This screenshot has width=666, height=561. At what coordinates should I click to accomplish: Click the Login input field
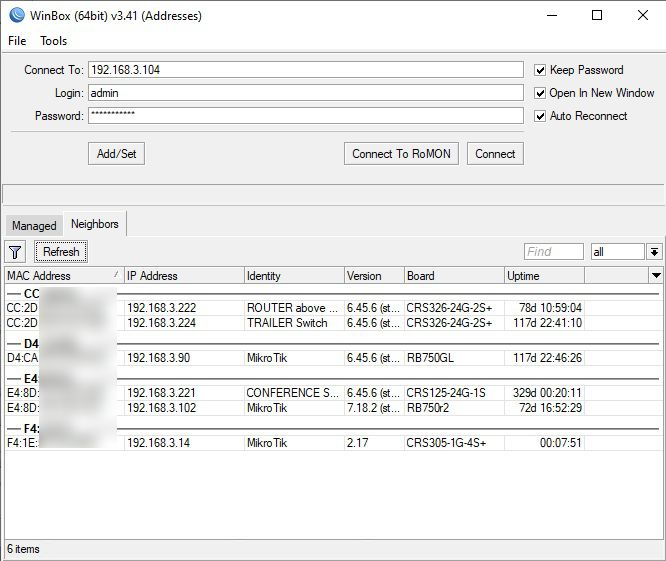[306, 93]
